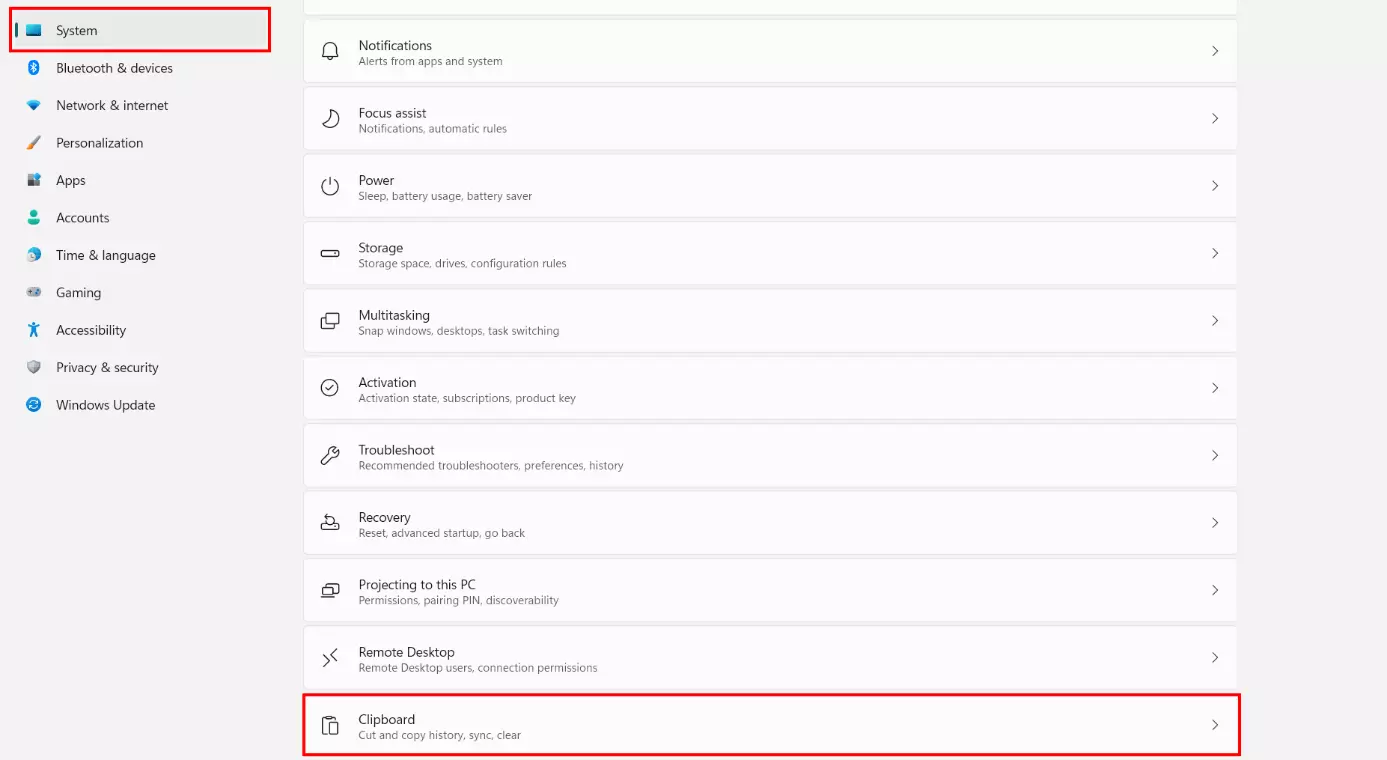Open Storage page with its chevron

coord(1215,253)
